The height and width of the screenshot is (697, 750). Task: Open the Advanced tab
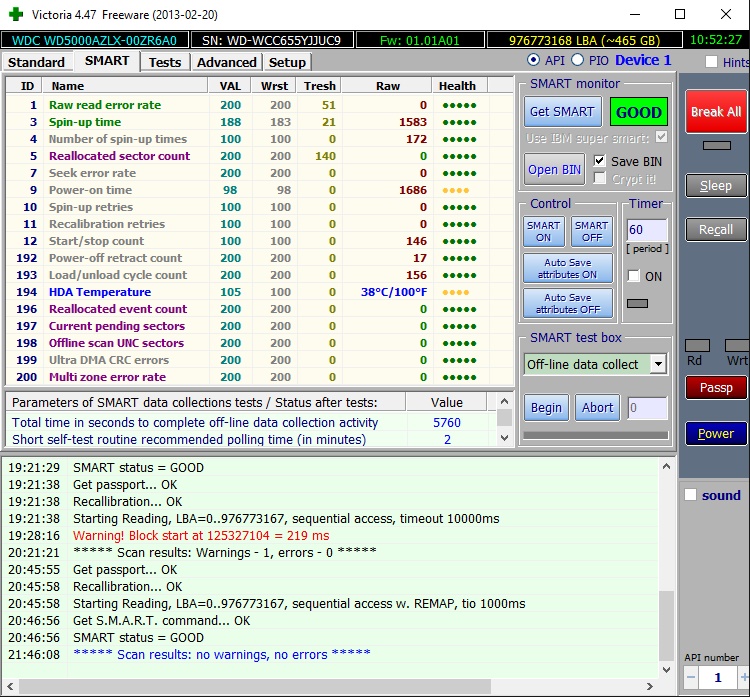pos(227,62)
